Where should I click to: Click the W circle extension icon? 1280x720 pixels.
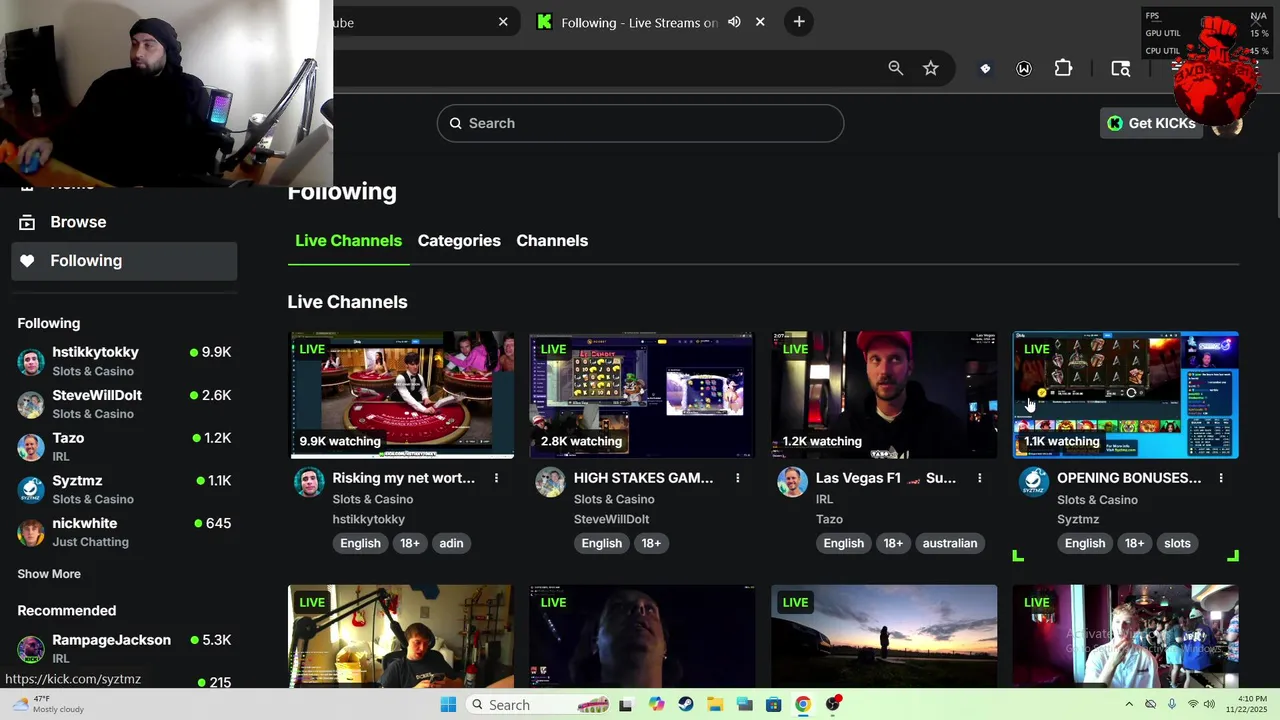1024,69
